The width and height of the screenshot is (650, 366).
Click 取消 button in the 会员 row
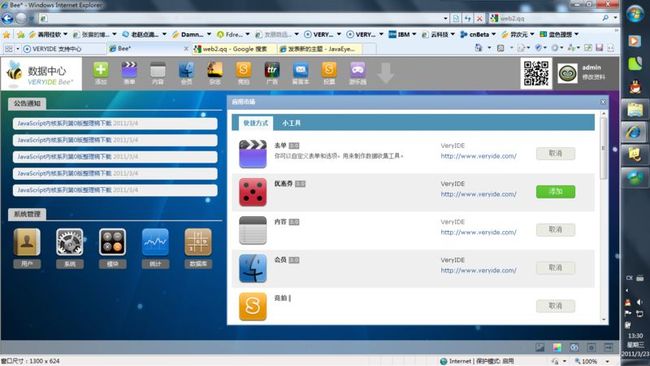tap(555, 268)
